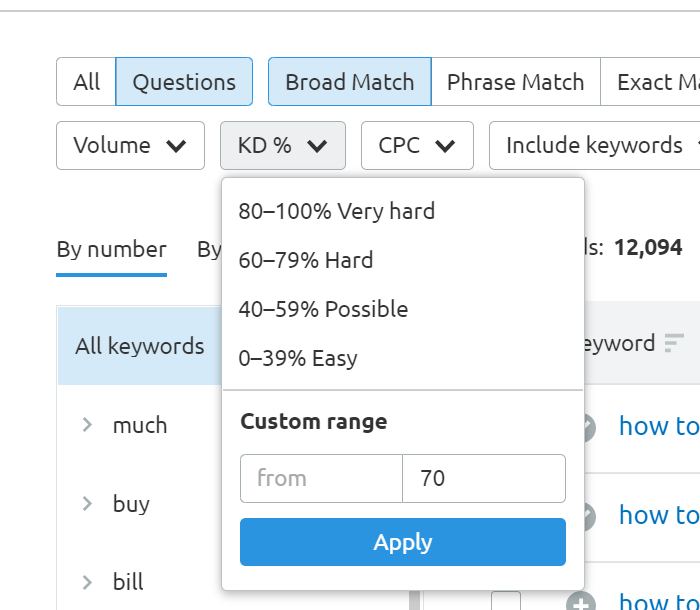Close the KD % filter dropdown

pyautogui.click(x=282, y=146)
